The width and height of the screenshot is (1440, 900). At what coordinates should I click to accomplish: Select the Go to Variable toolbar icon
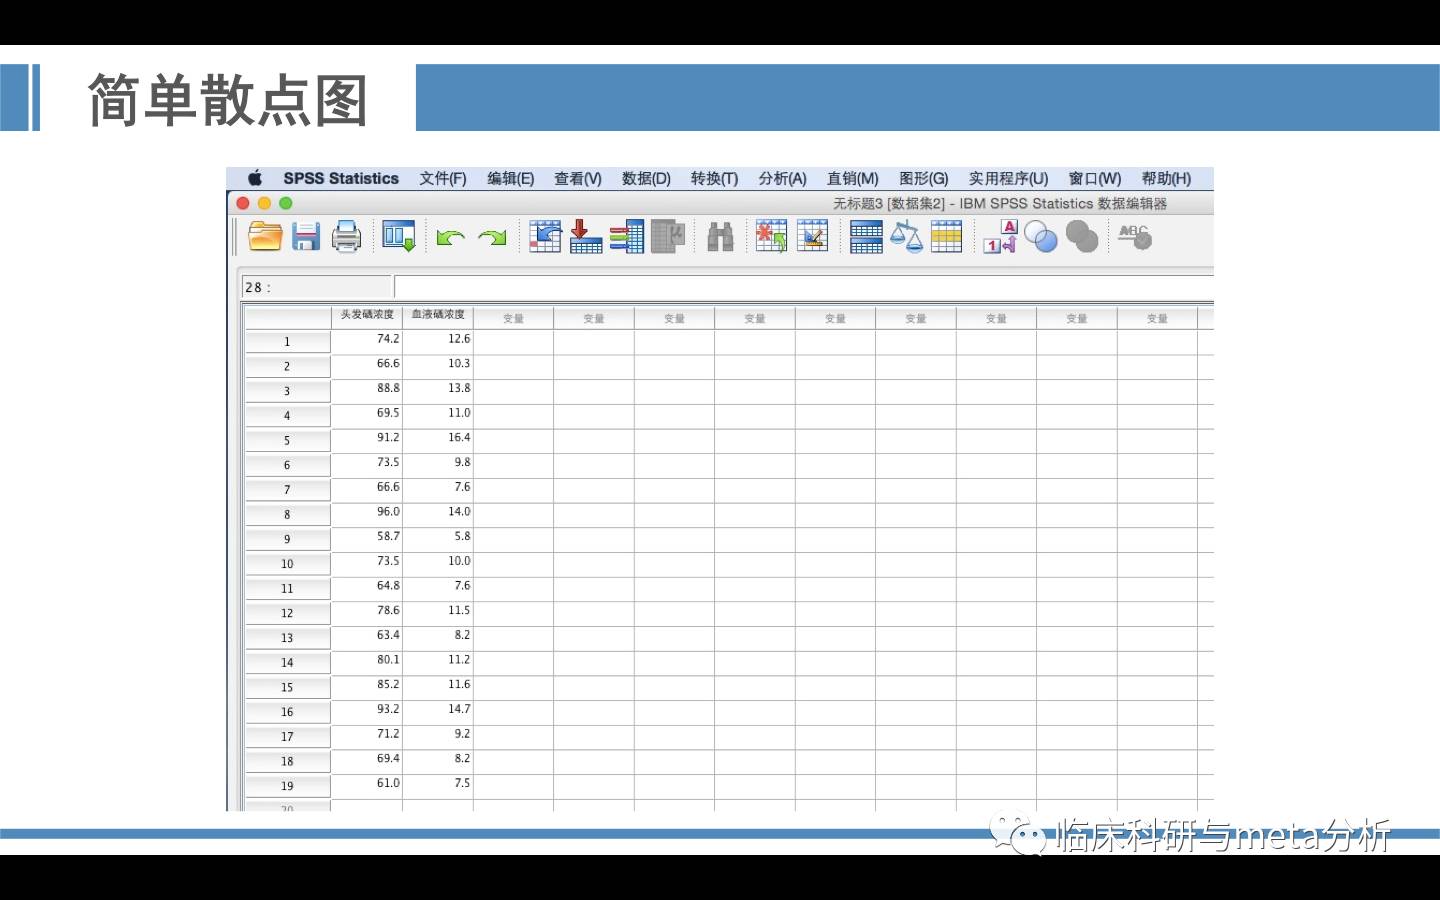585,236
